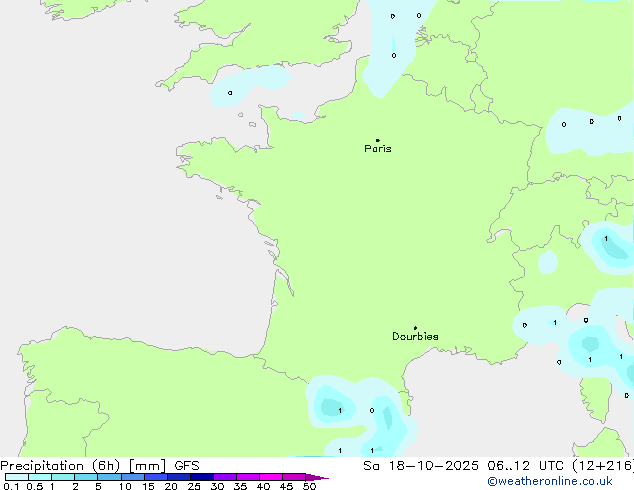This screenshot has width=634, height=490.
Task: Select the Sa 18-10-2025 06..12 UTC date text
Action: pyautogui.click(x=466, y=466)
